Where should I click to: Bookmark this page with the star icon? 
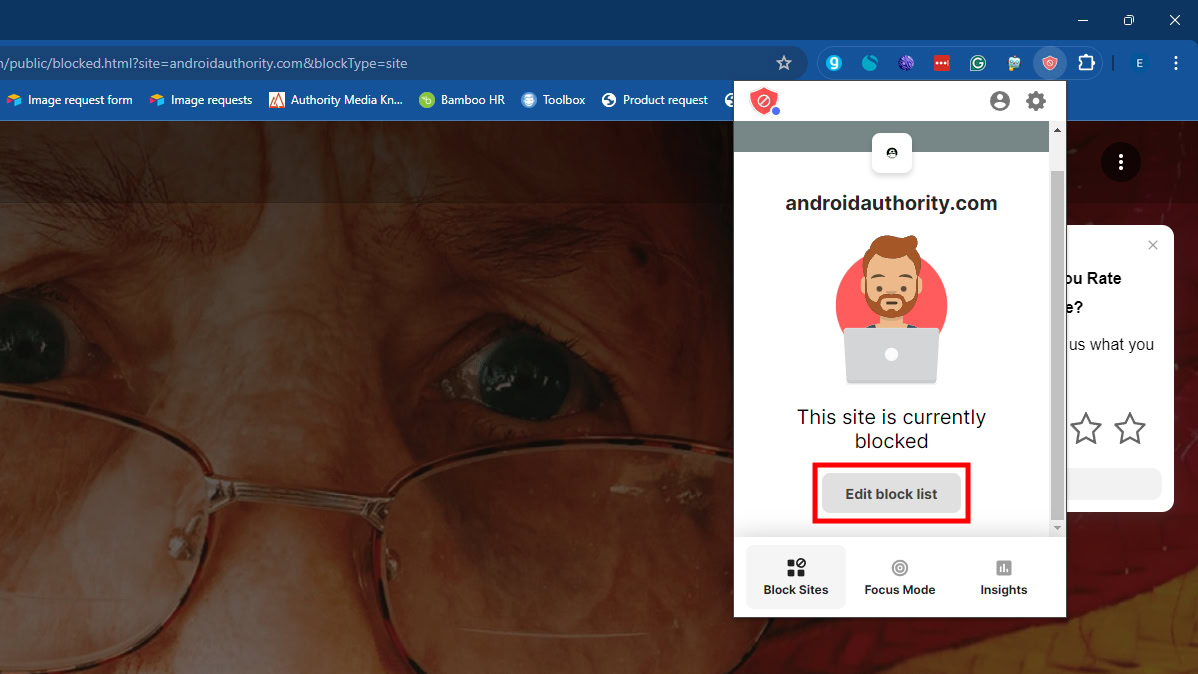click(x=783, y=63)
